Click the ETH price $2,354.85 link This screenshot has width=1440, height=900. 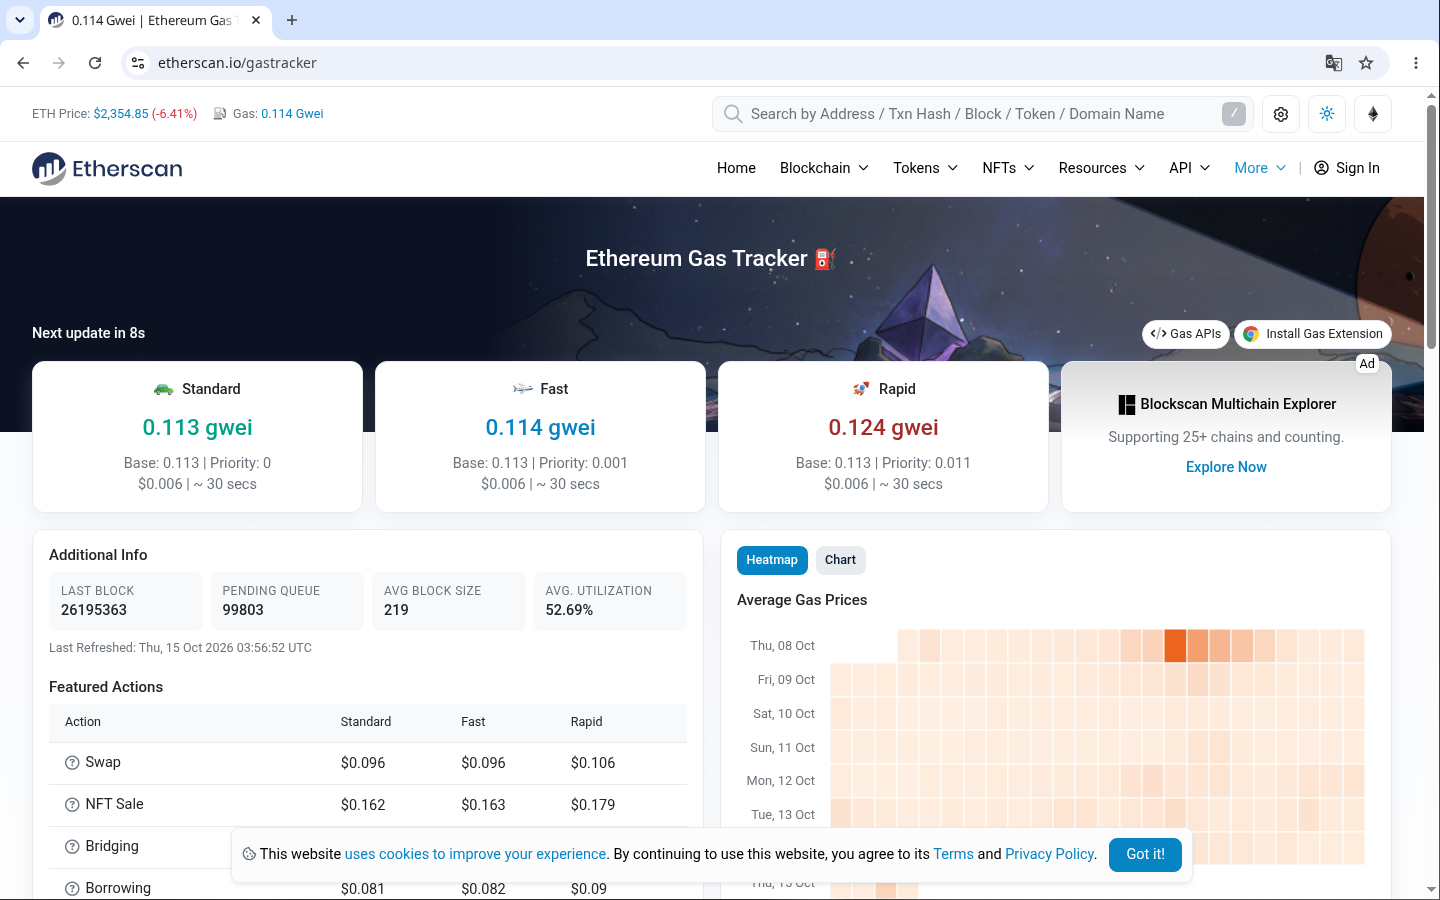121,114
